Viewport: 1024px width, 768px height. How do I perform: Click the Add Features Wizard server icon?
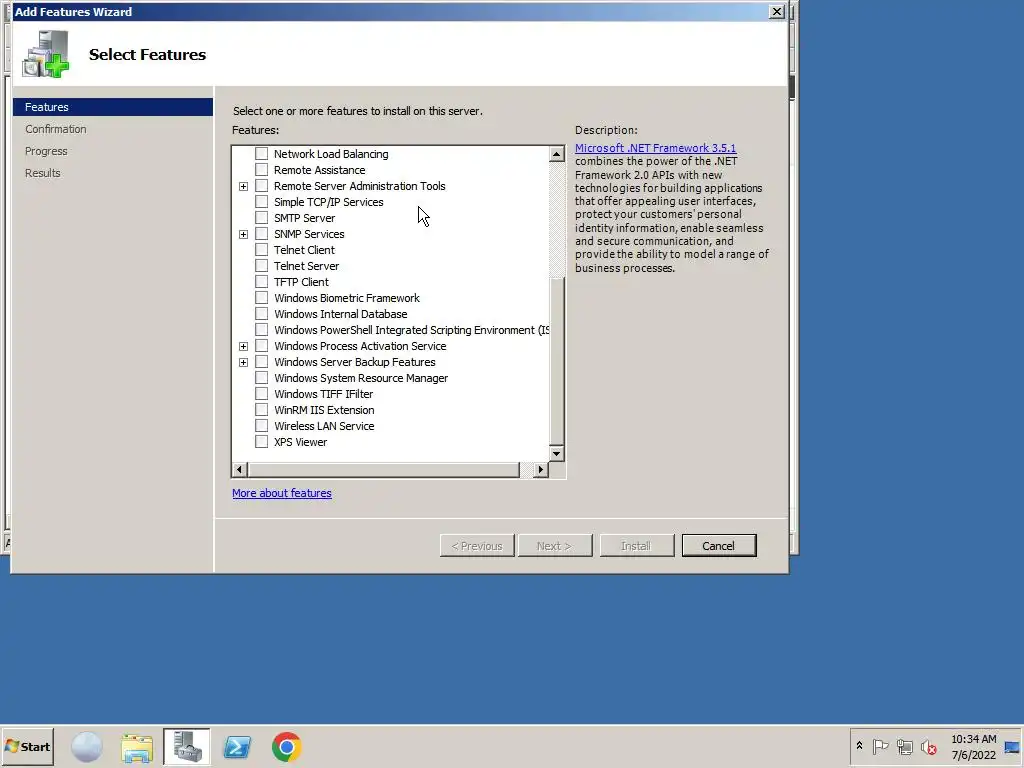pos(46,54)
